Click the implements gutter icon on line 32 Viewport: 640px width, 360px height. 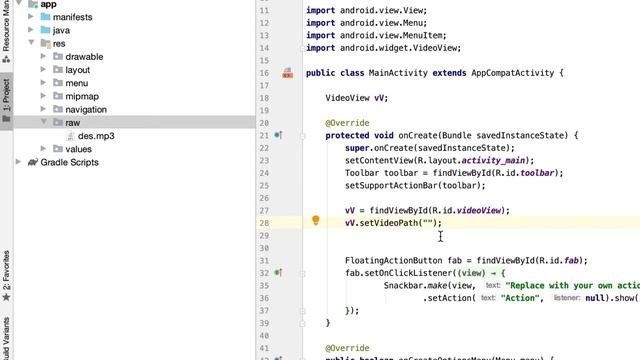pyautogui.click(x=278, y=272)
